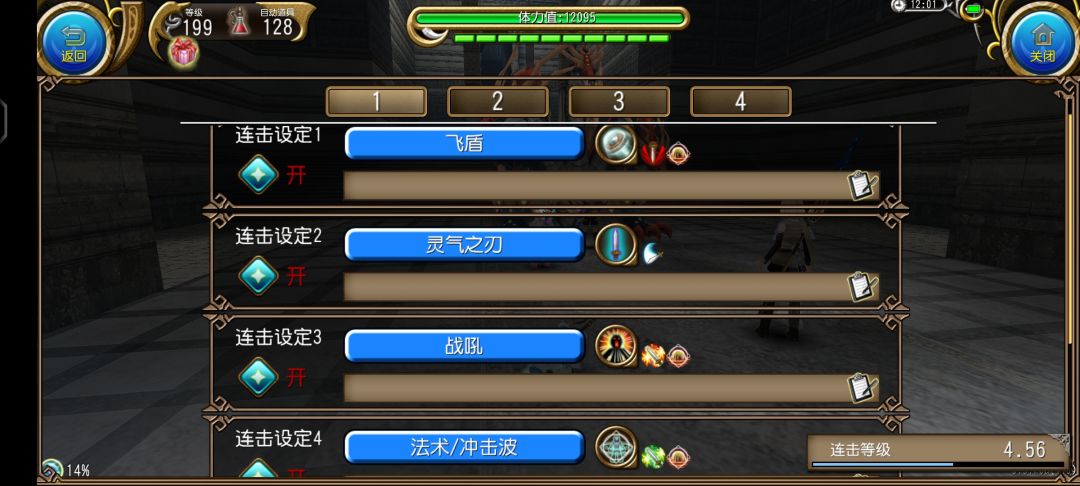Toggle 连击设定3 on/off diamond switch
Image resolution: width=1080 pixels, height=486 pixels.
tap(258, 377)
